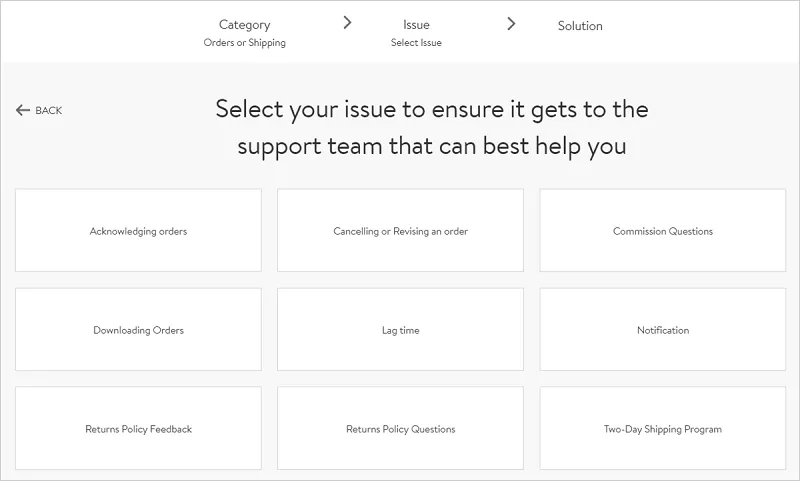Image resolution: width=800 pixels, height=481 pixels.
Task: Click the heading line "Select your issue"
Action: click(431, 109)
